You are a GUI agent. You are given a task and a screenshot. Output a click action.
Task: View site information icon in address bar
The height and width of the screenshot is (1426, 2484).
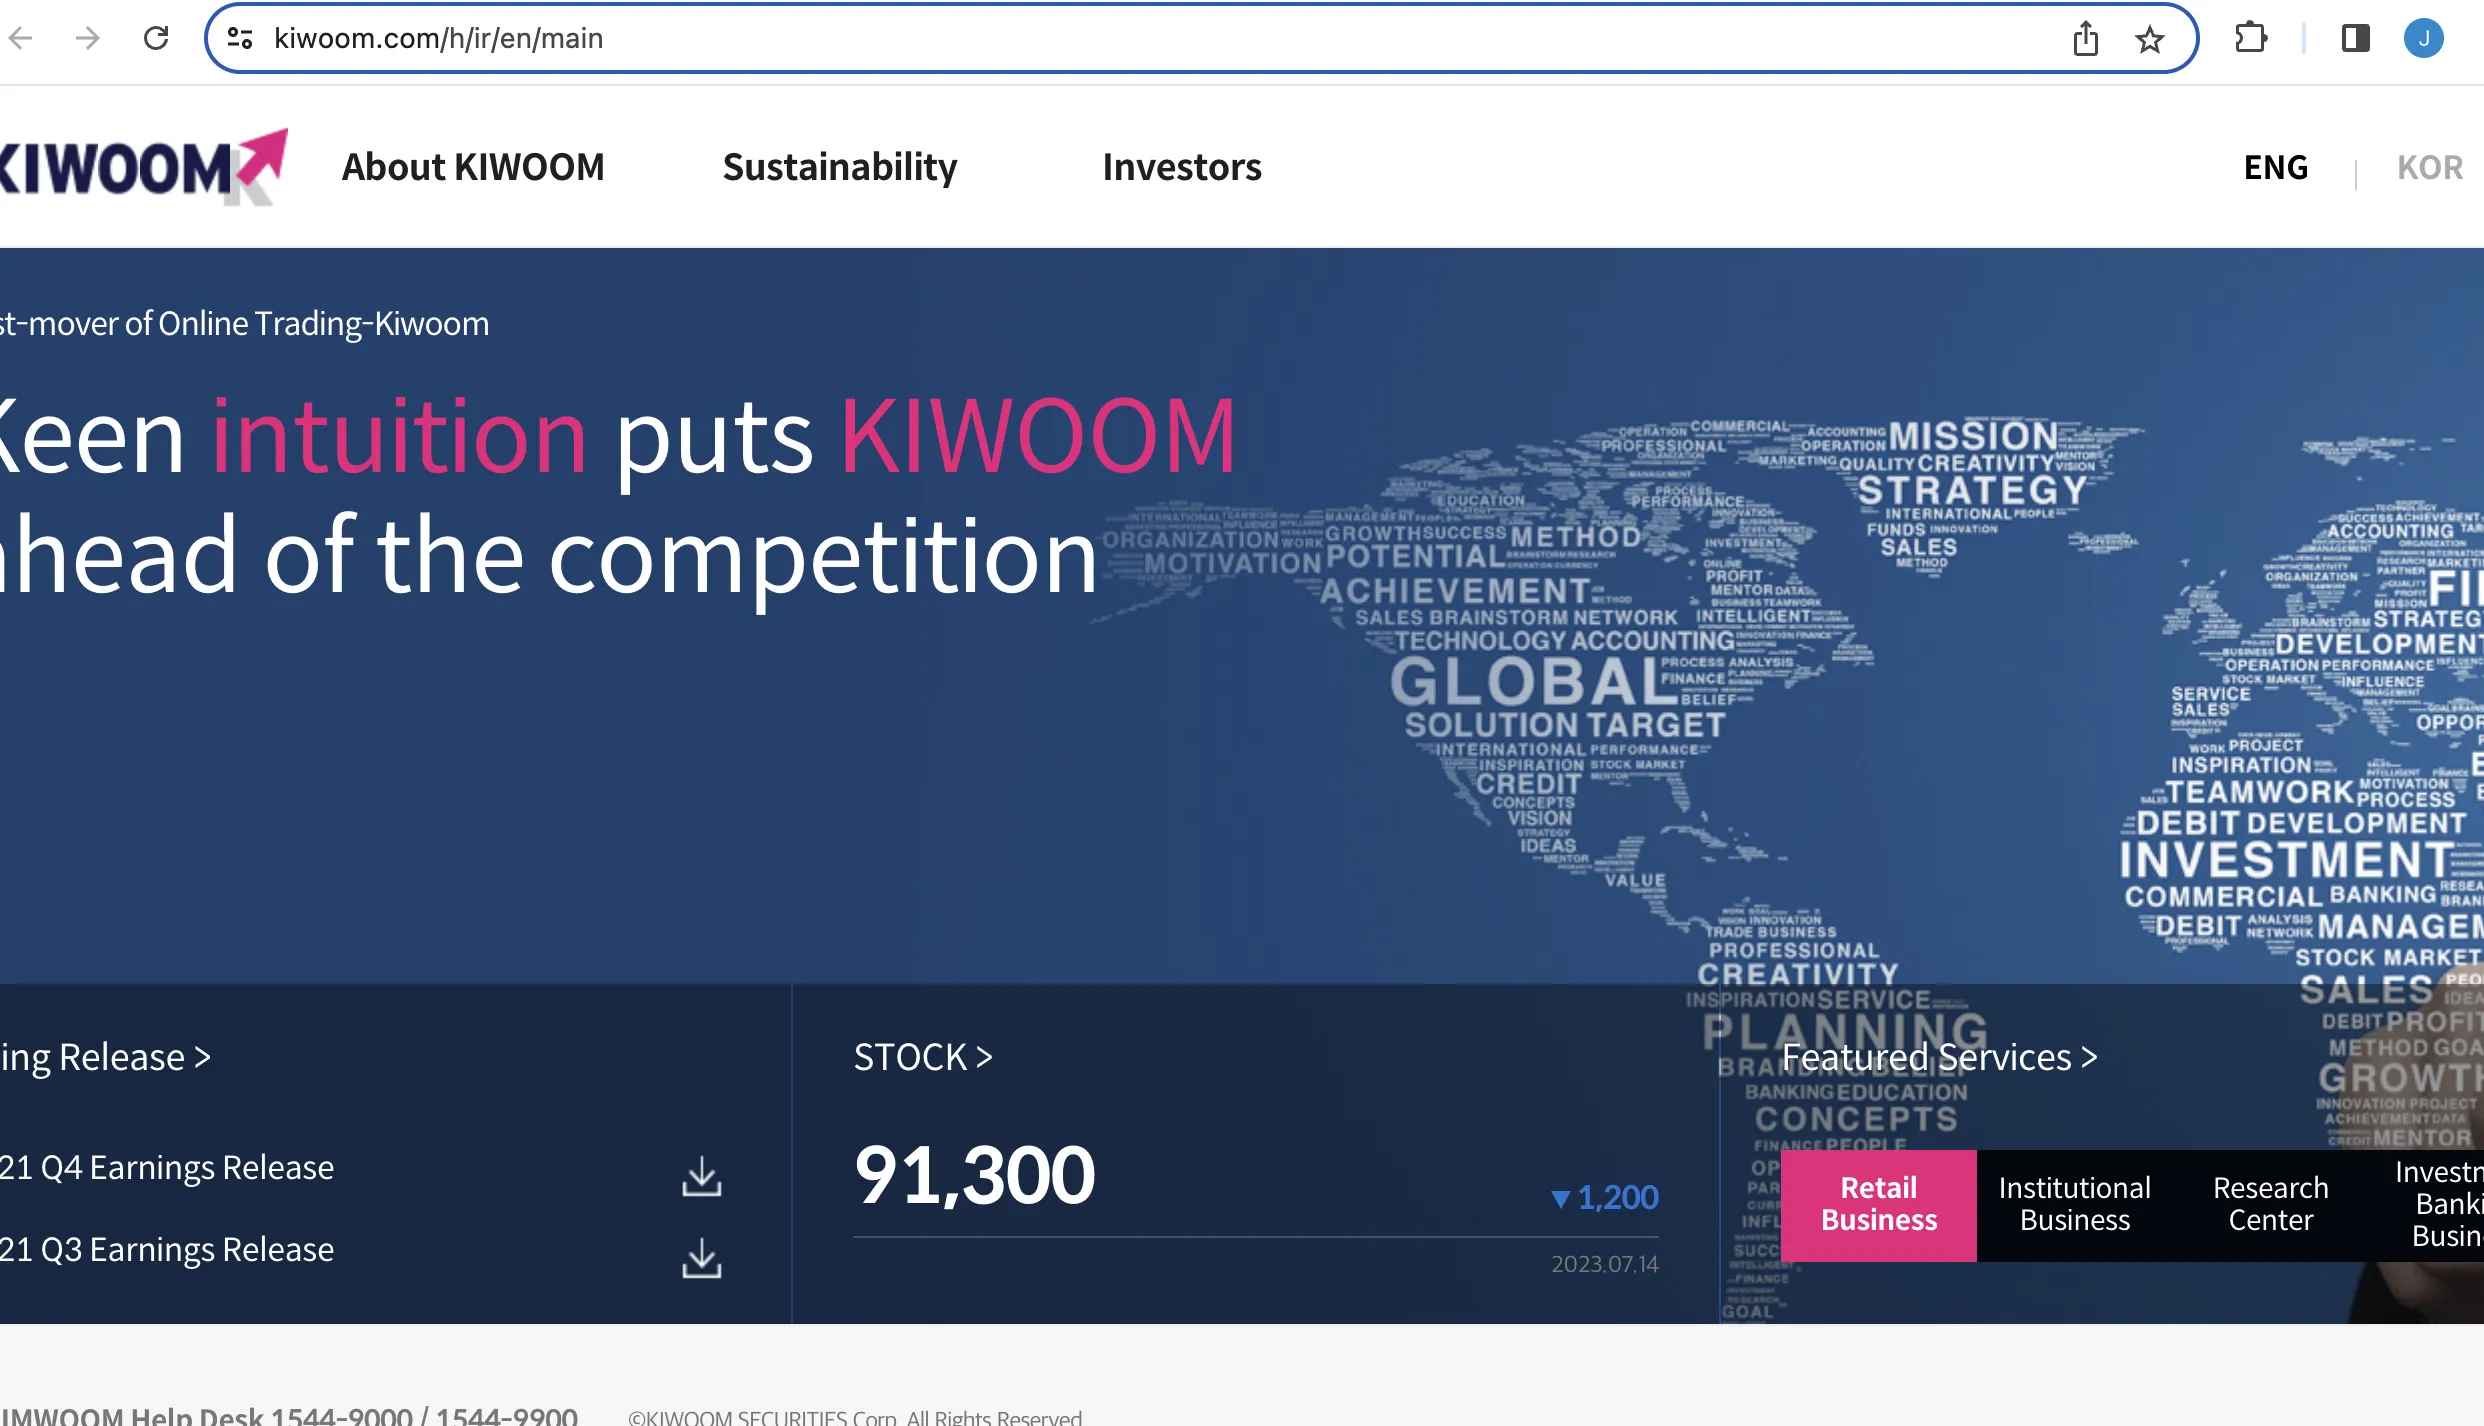[240, 38]
